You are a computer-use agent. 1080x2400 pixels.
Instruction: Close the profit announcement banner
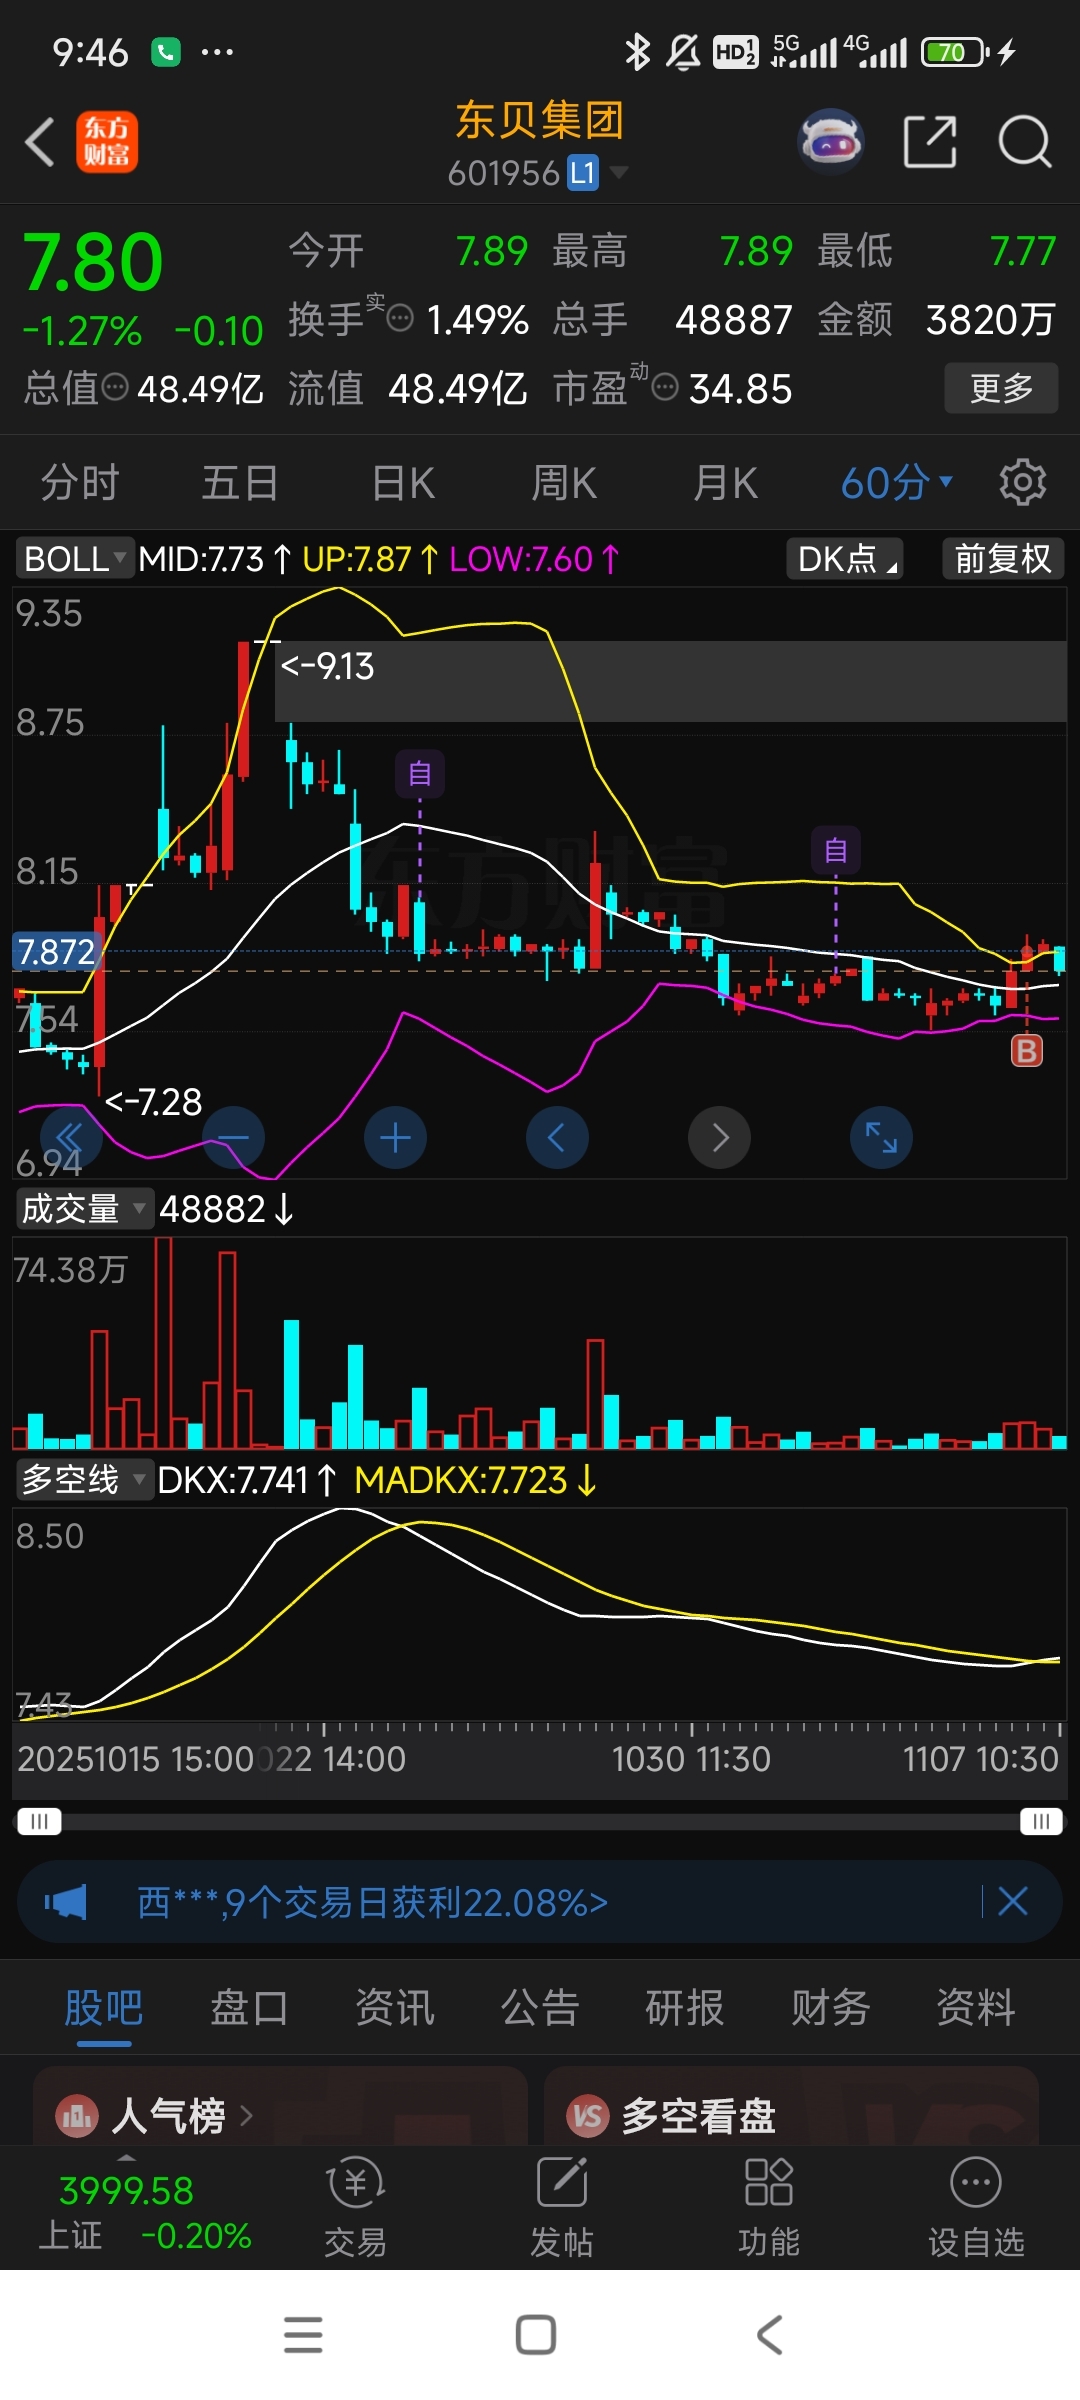pyautogui.click(x=1013, y=1901)
